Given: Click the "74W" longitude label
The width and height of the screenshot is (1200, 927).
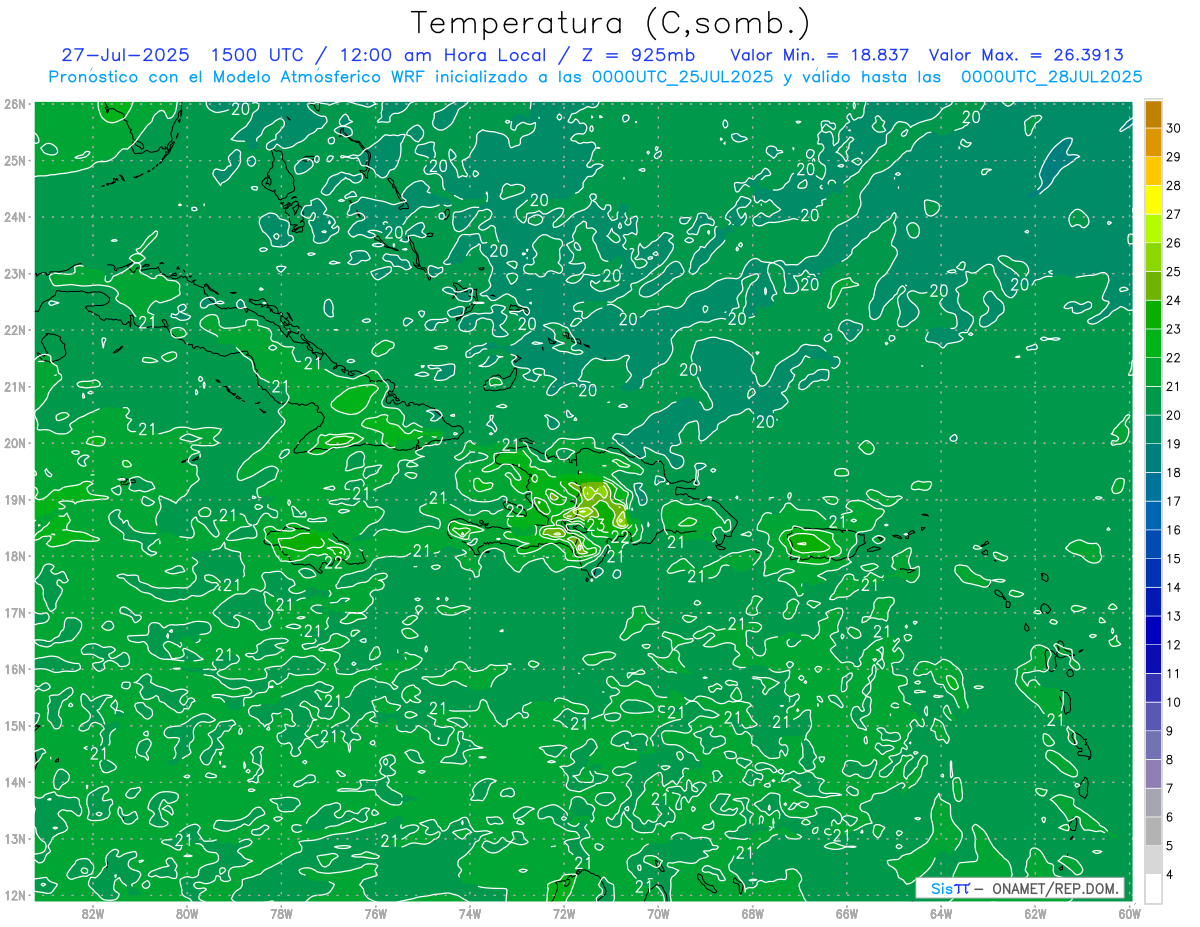Looking at the screenshot, I should click(x=469, y=913).
